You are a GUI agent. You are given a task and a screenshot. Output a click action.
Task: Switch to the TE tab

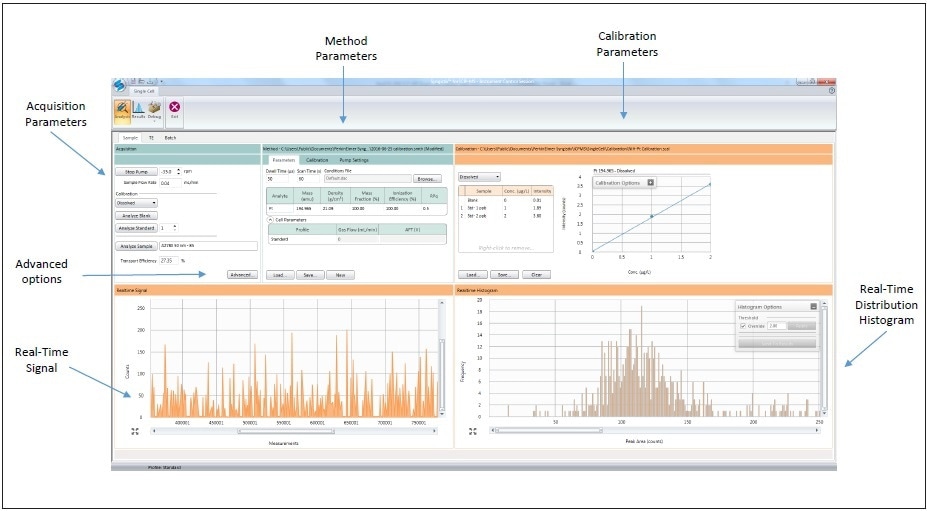coord(151,137)
